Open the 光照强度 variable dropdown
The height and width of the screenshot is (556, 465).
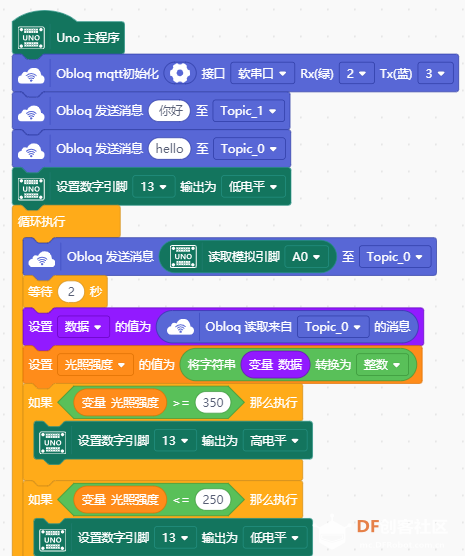tap(95, 365)
